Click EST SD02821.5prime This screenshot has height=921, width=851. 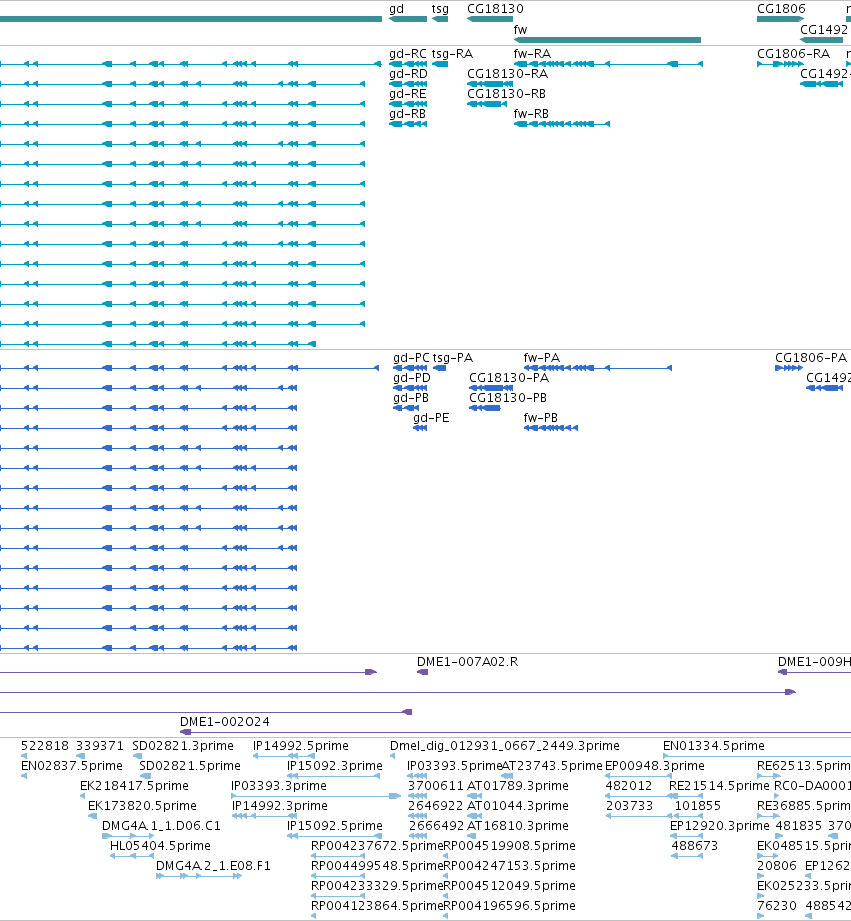pyautogui.click(x=190, y=766)
